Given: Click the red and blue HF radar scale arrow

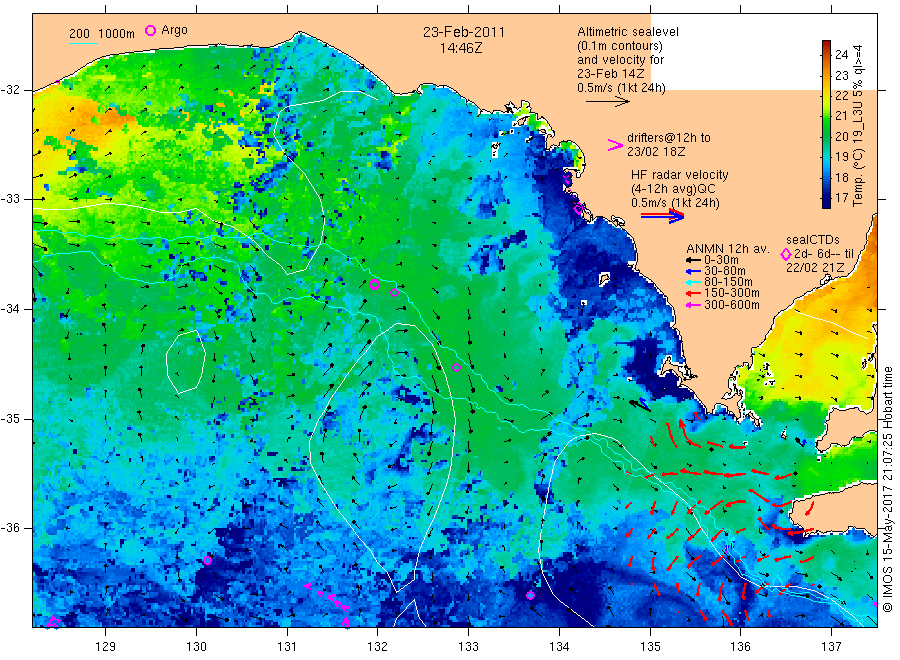Looking at the screenshot, I should coord(662,216).
